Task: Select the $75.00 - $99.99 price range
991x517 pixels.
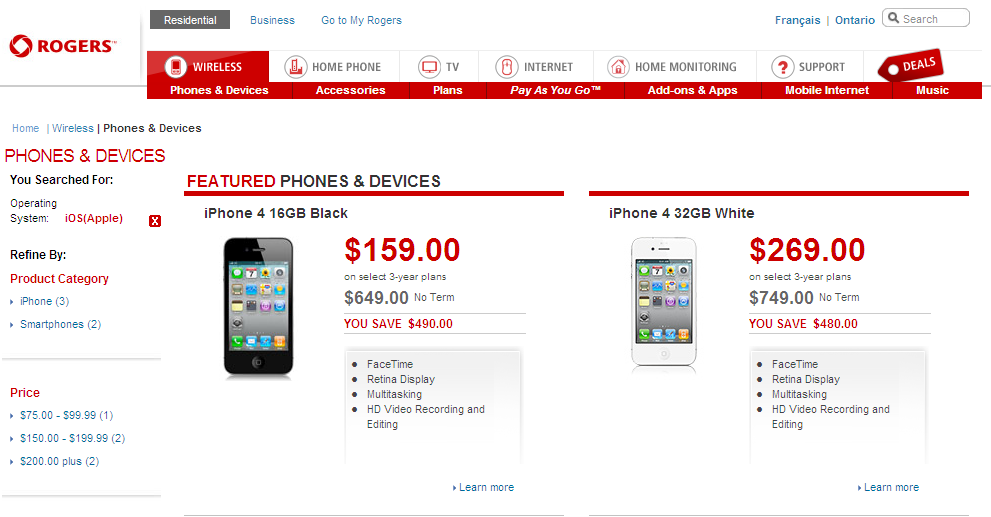Action: (x=66, y=415)
